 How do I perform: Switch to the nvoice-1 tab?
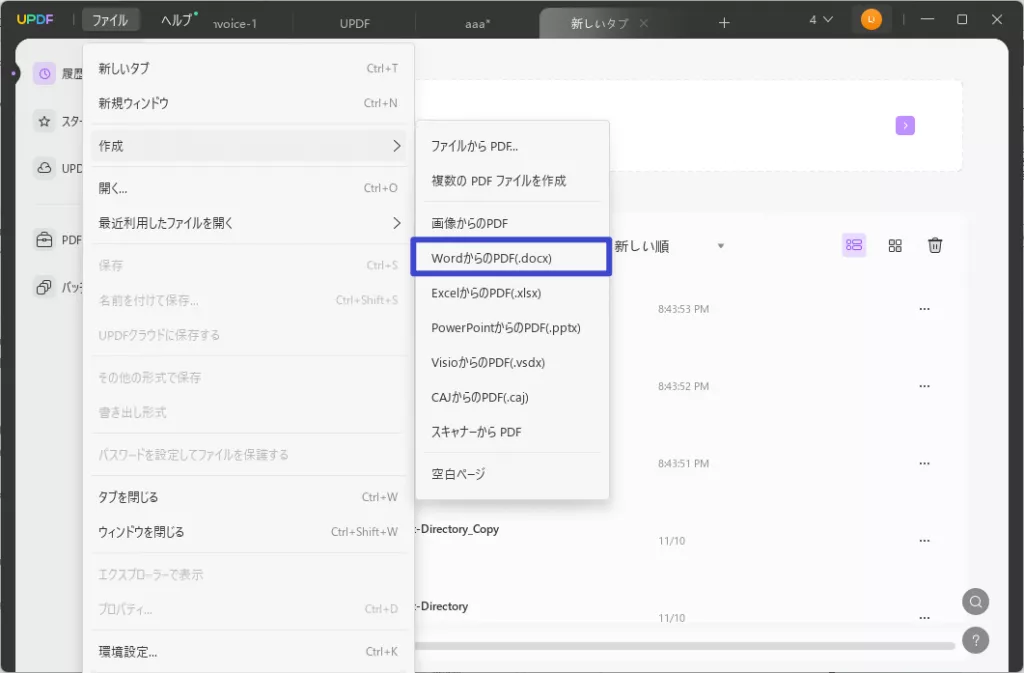pyautogui.click(x=236, y=23)
